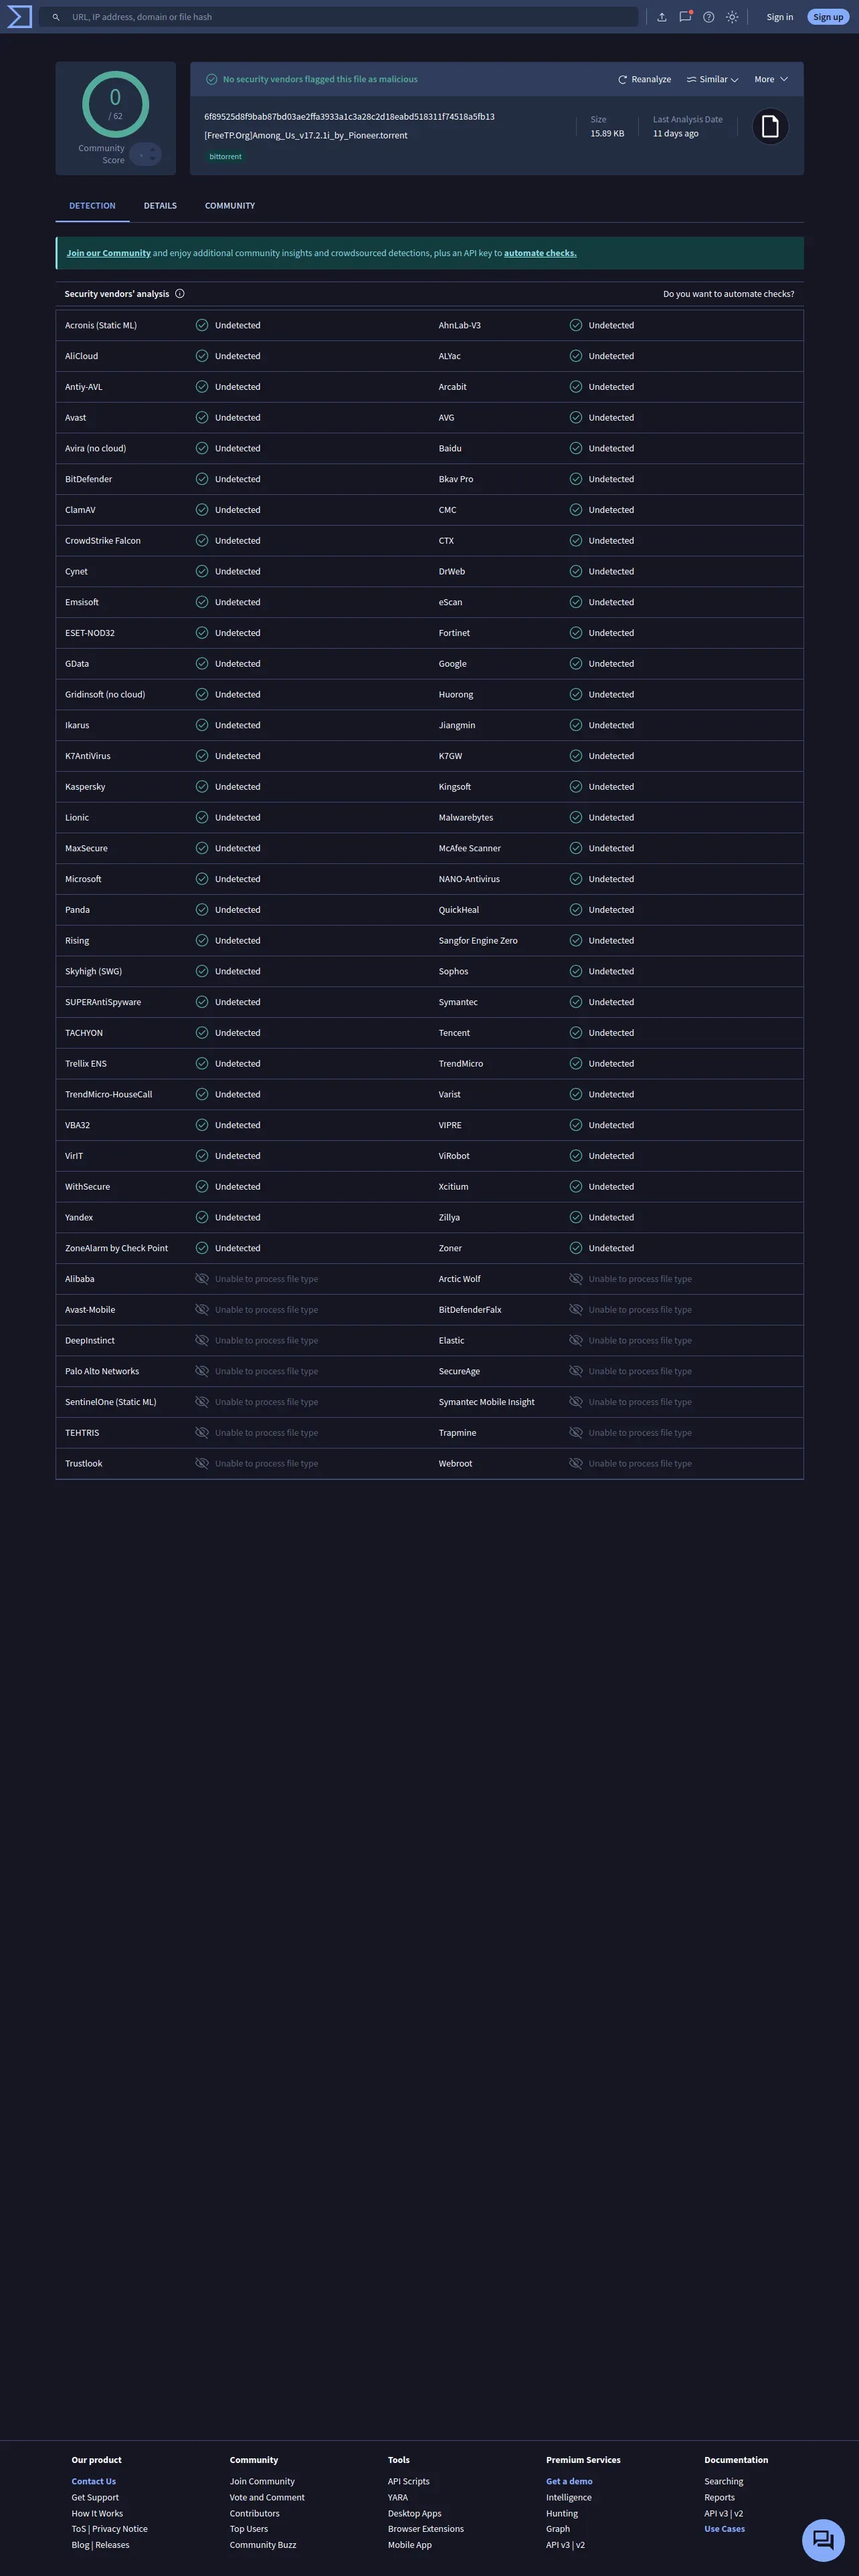Open the Community Buzz footer link
The width and height of the screenshot is (859, 2576).
tap(263, 2545)
